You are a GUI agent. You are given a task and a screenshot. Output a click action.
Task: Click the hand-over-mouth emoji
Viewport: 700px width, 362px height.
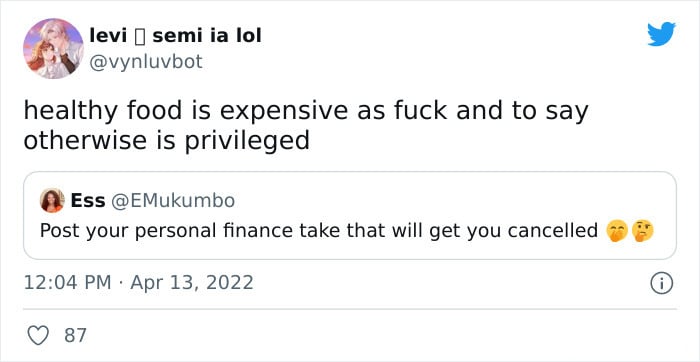tap(617, 232)
